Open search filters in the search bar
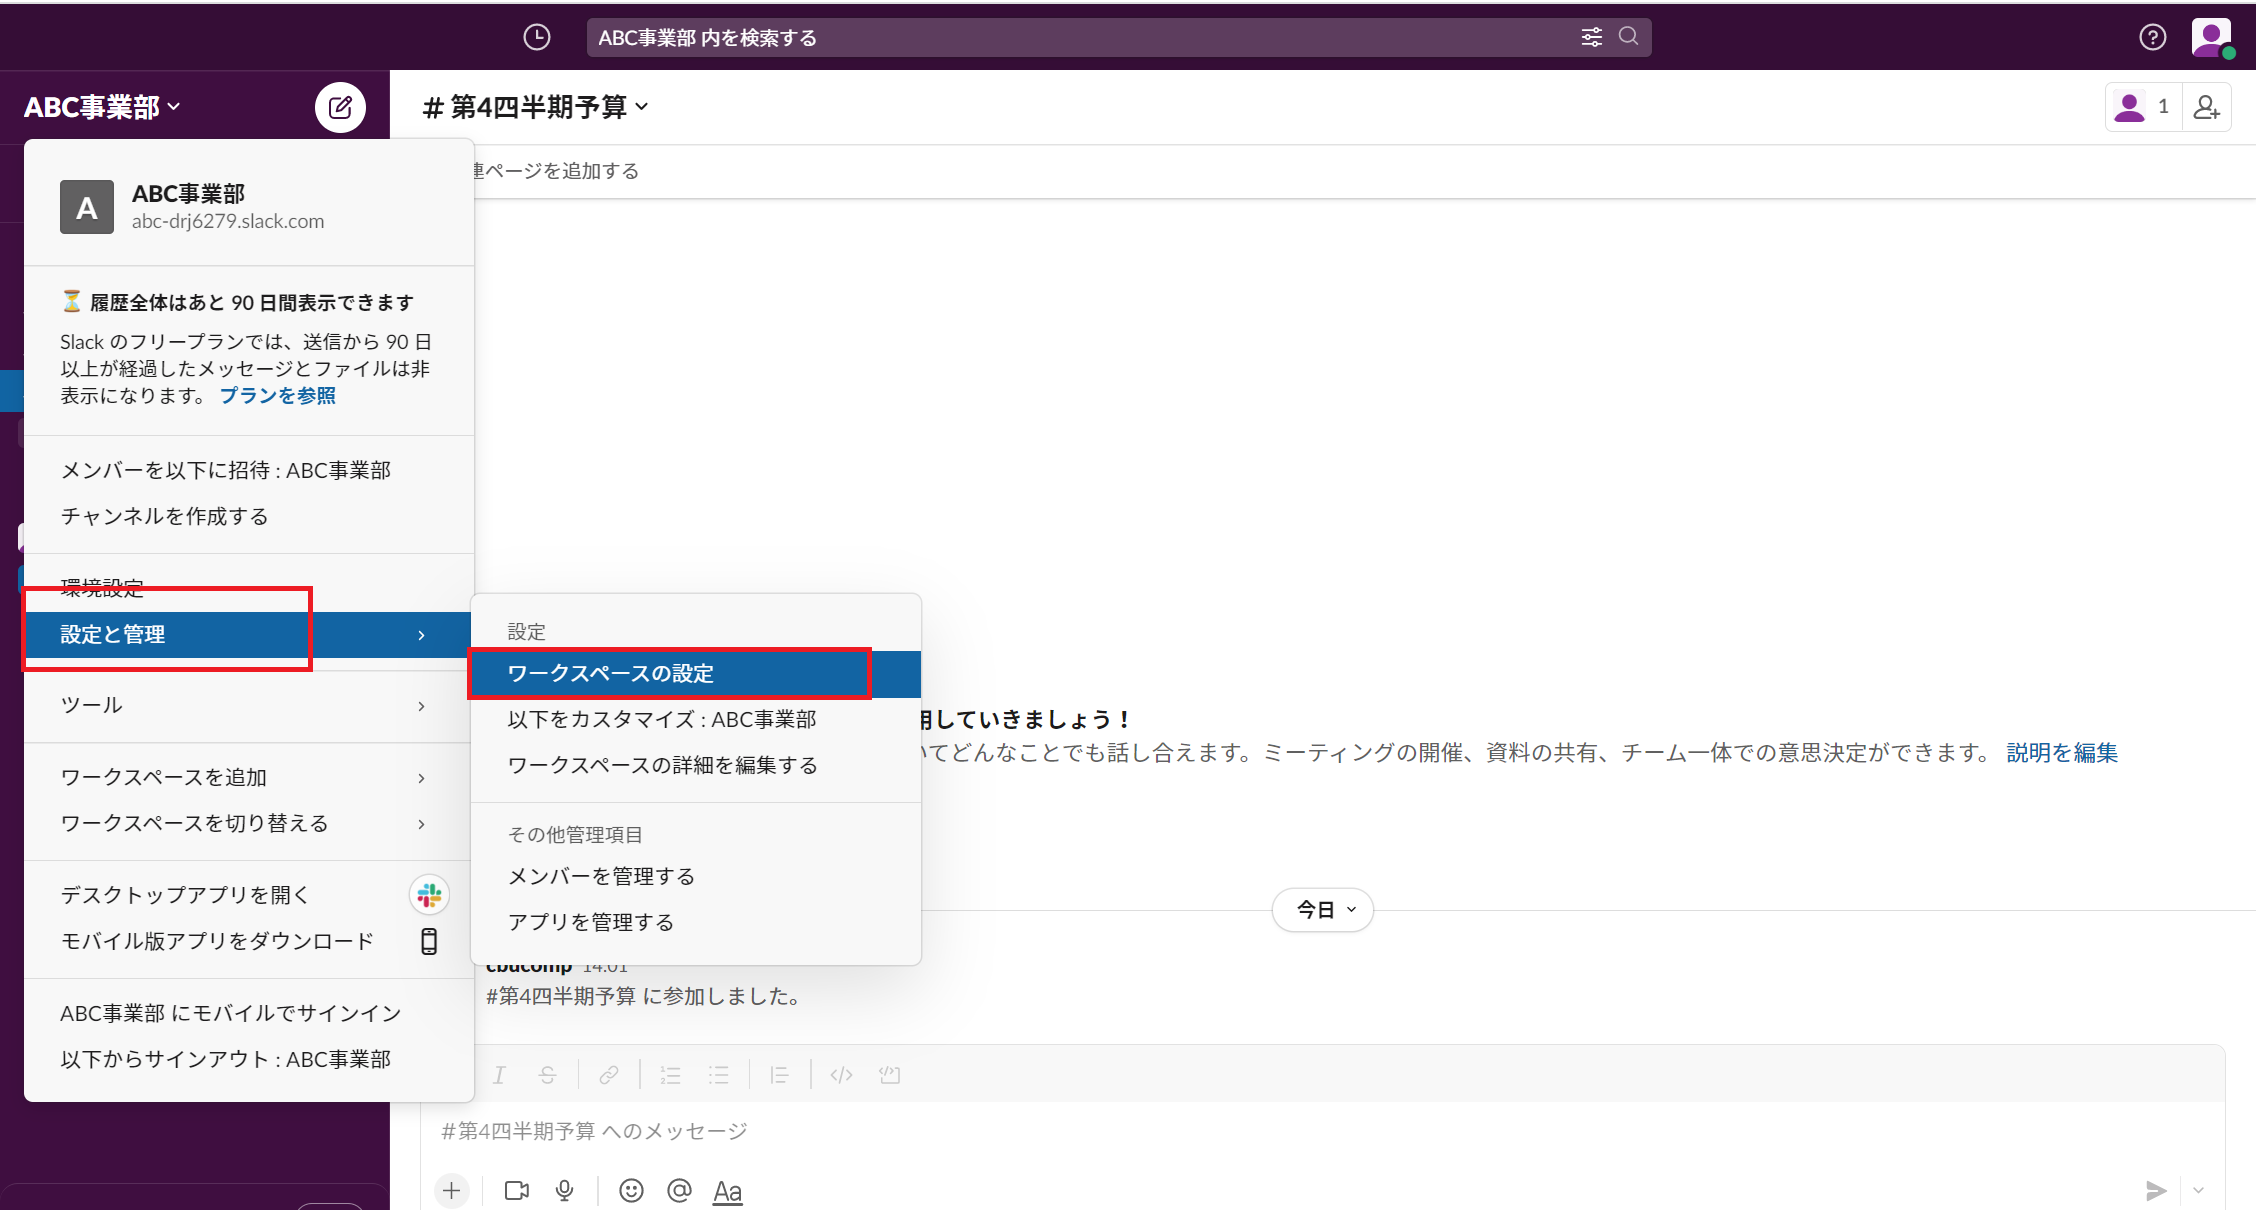The image size is (2256, 1210). (1592, 36)
